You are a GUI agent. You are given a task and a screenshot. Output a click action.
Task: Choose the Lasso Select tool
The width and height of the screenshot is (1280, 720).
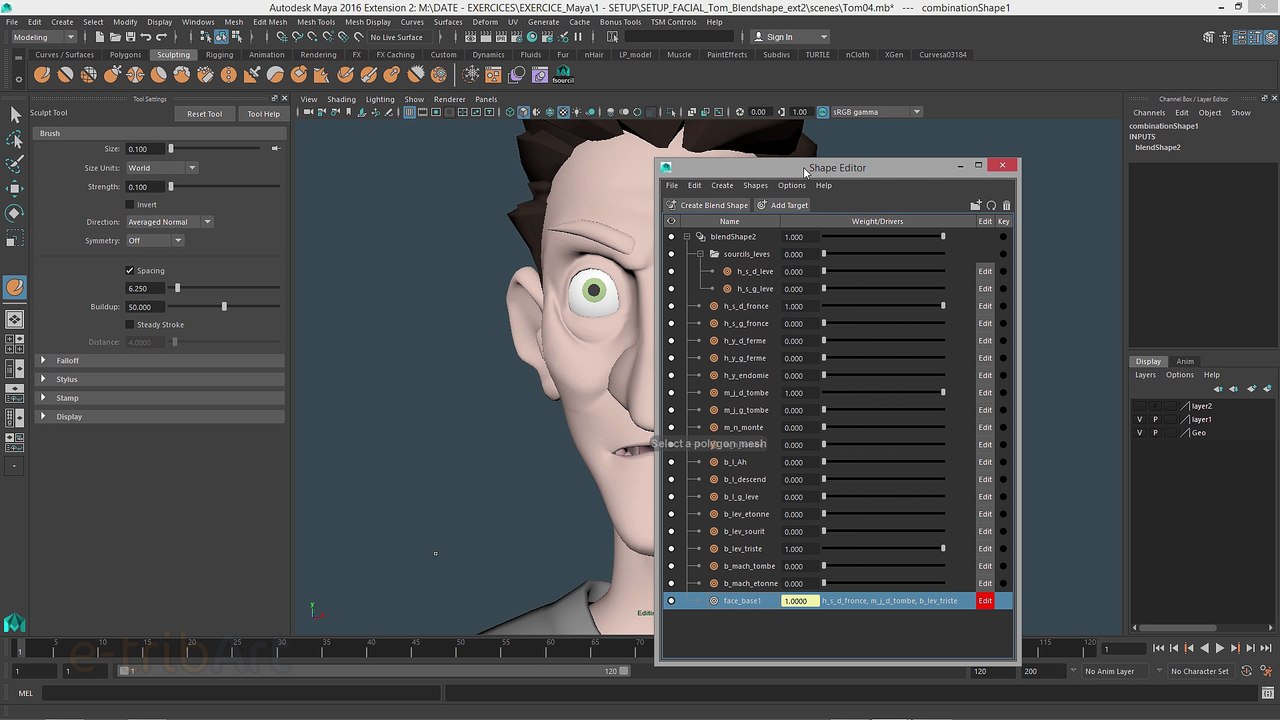(x=15, y=140)
